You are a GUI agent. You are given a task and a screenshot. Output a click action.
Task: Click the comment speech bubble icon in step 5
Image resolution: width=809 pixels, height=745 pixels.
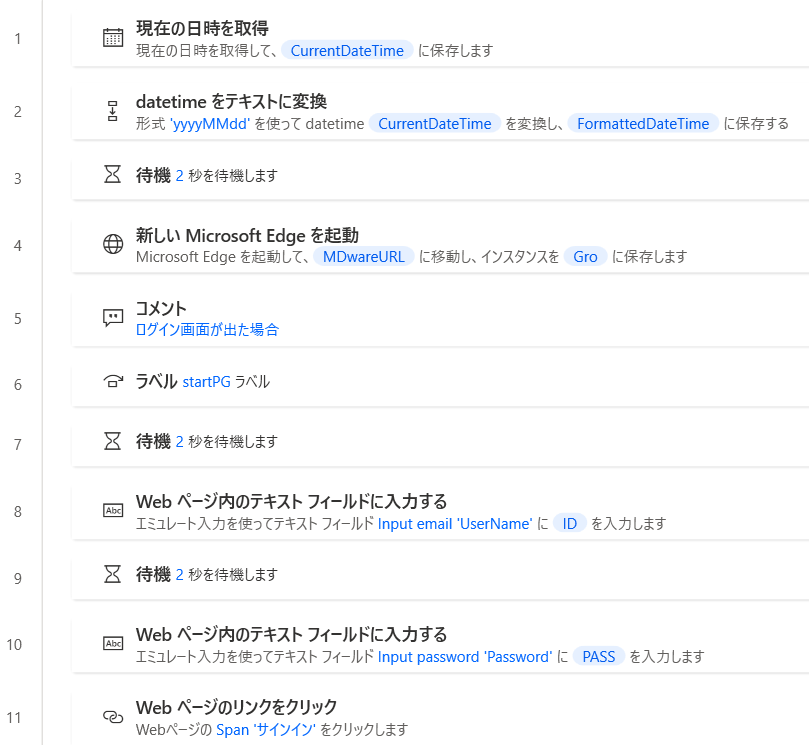tap(113, 317)
